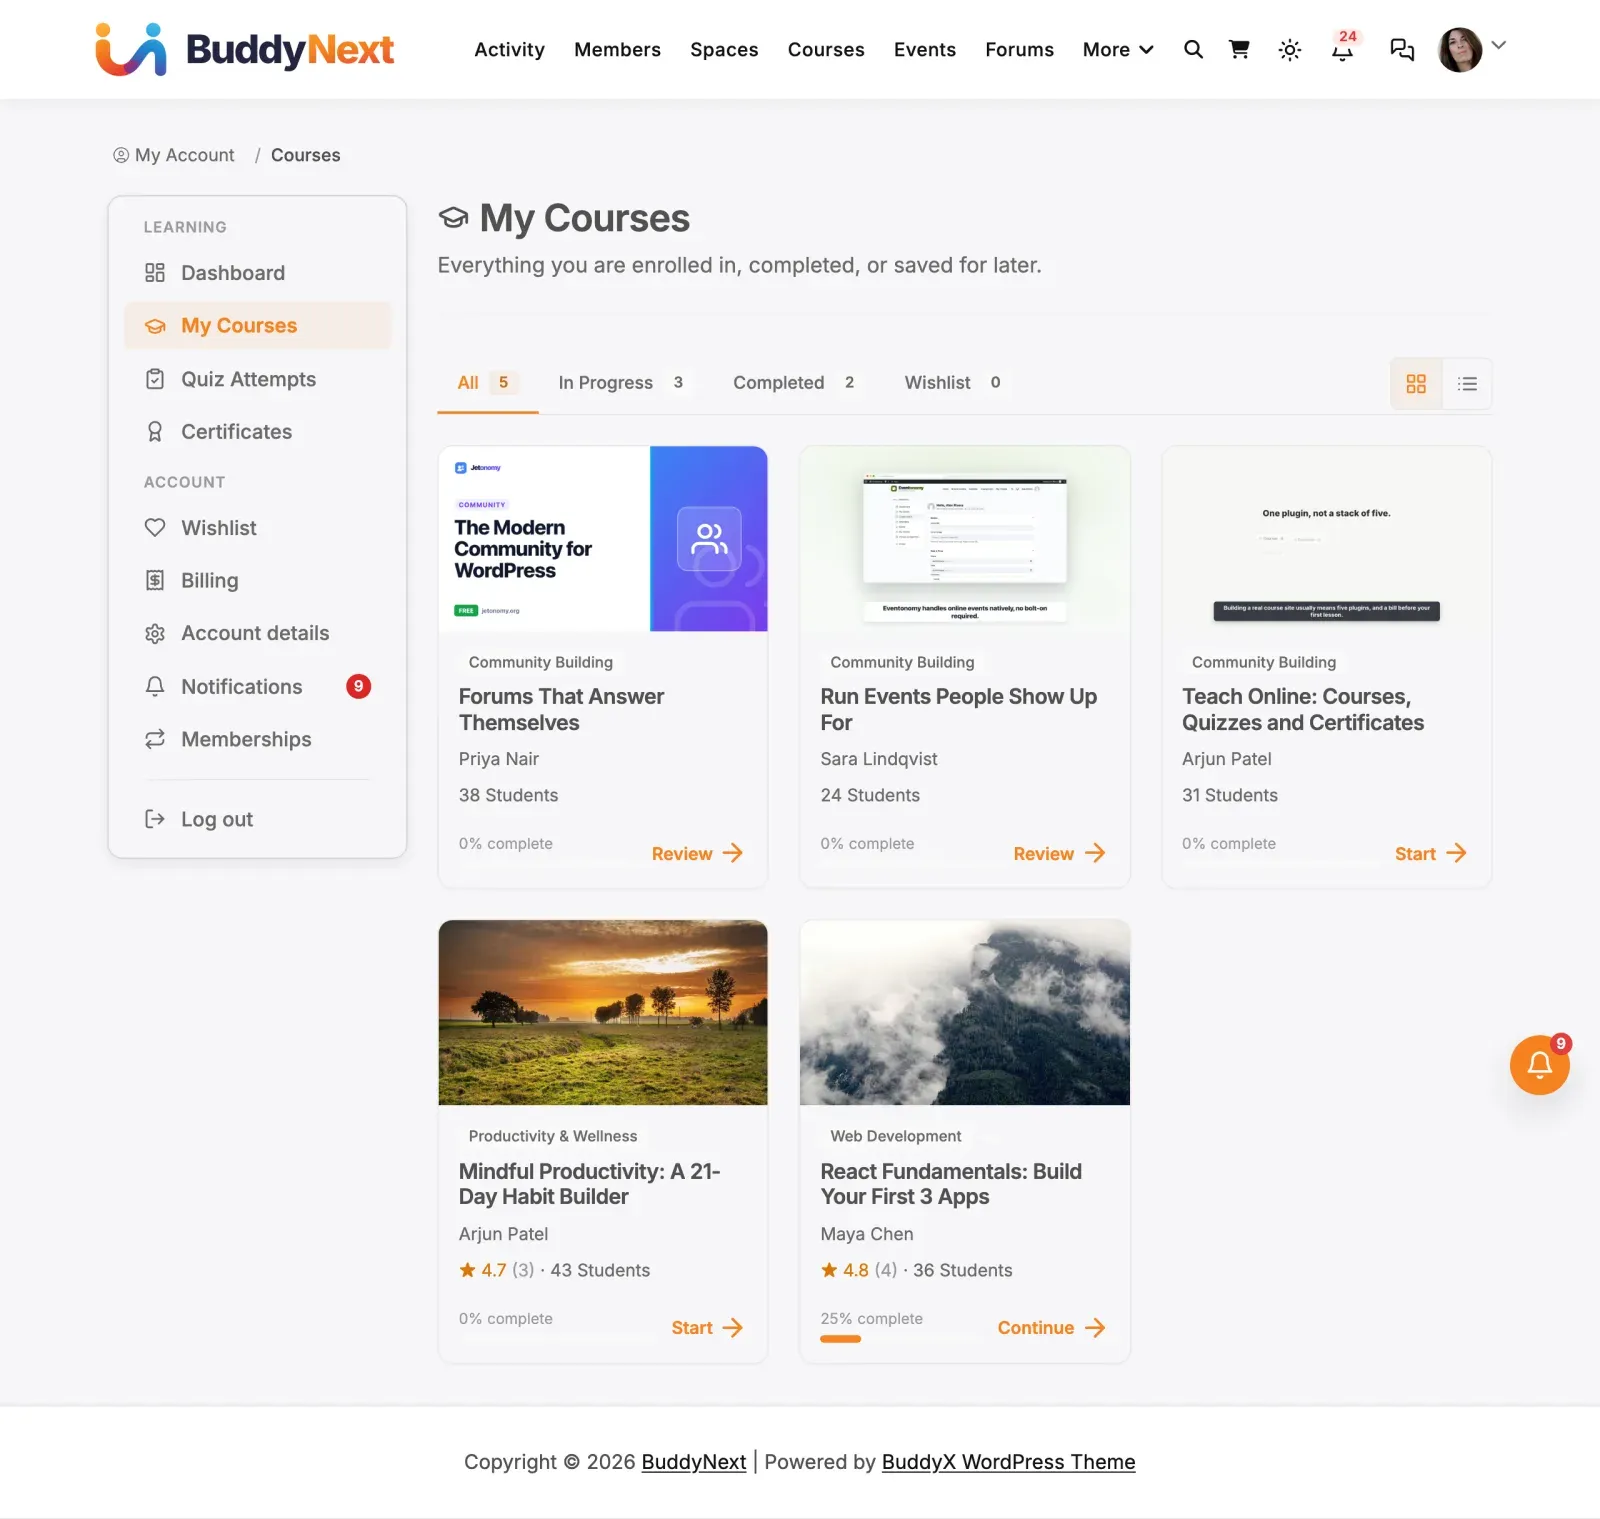The image size is (1600, 1519).
Task: Open the messages chat icon
Action: 1402,50
